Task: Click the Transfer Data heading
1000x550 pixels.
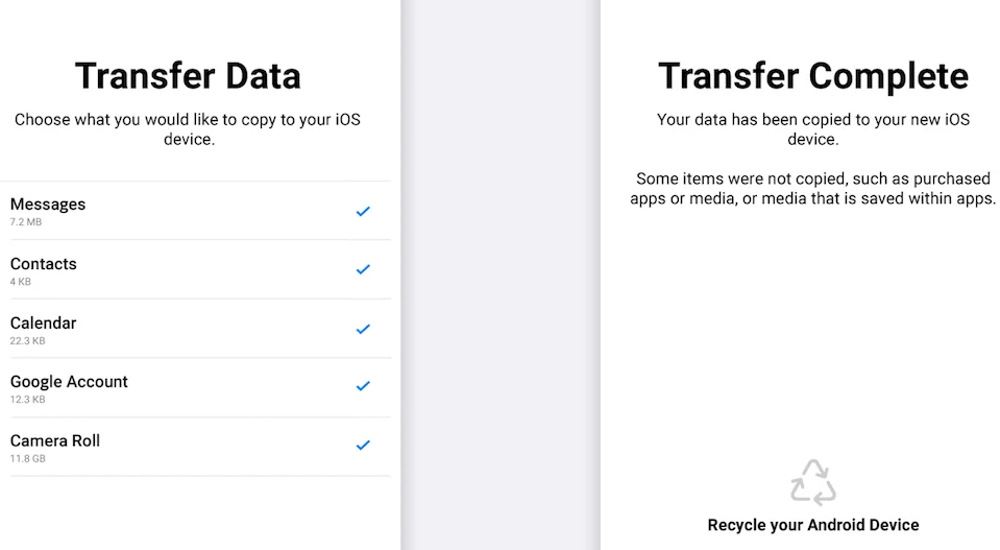Action: click(x=188, y=76)
